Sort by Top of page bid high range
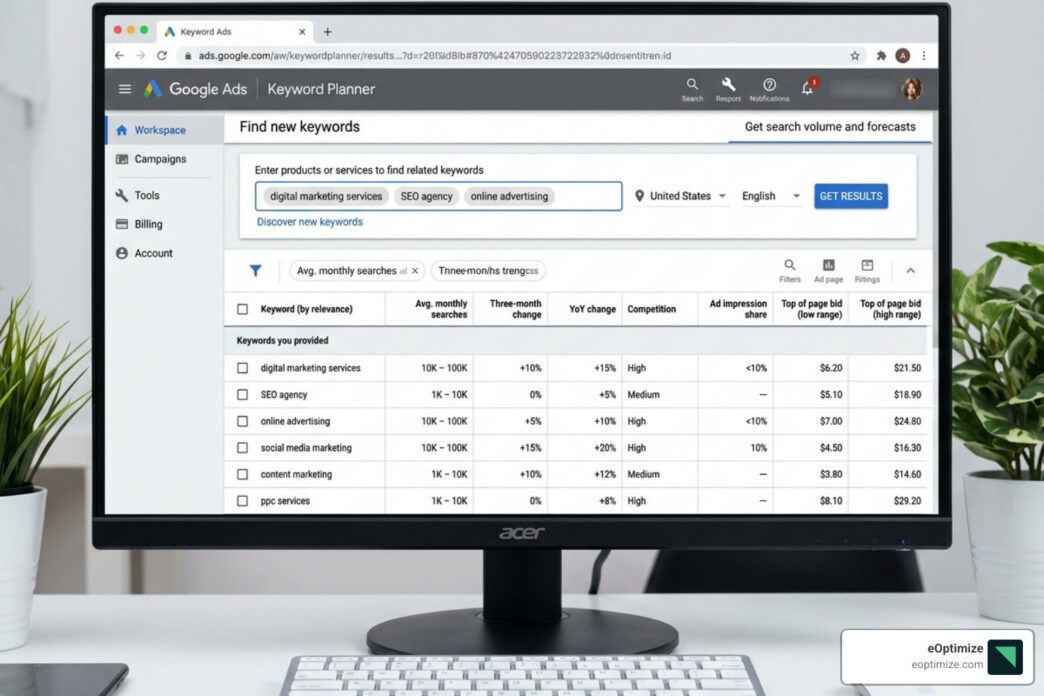1044x696 pixels. coord(890,309)
